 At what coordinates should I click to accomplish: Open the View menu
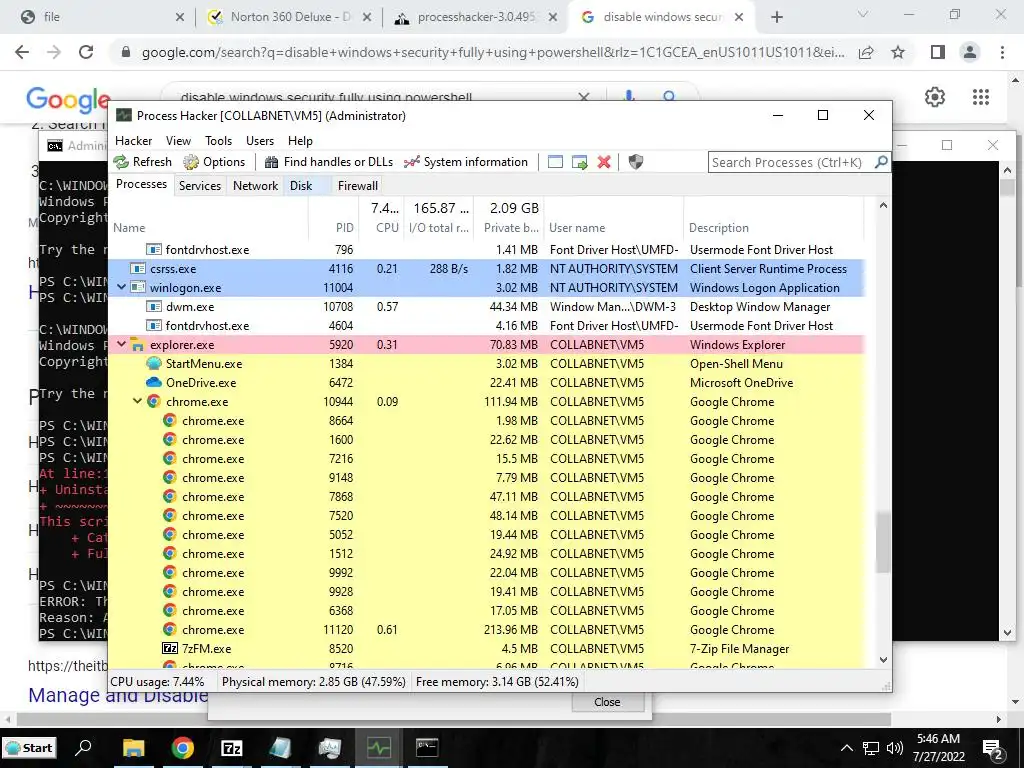pyautogui.click(x=178, y=141)
